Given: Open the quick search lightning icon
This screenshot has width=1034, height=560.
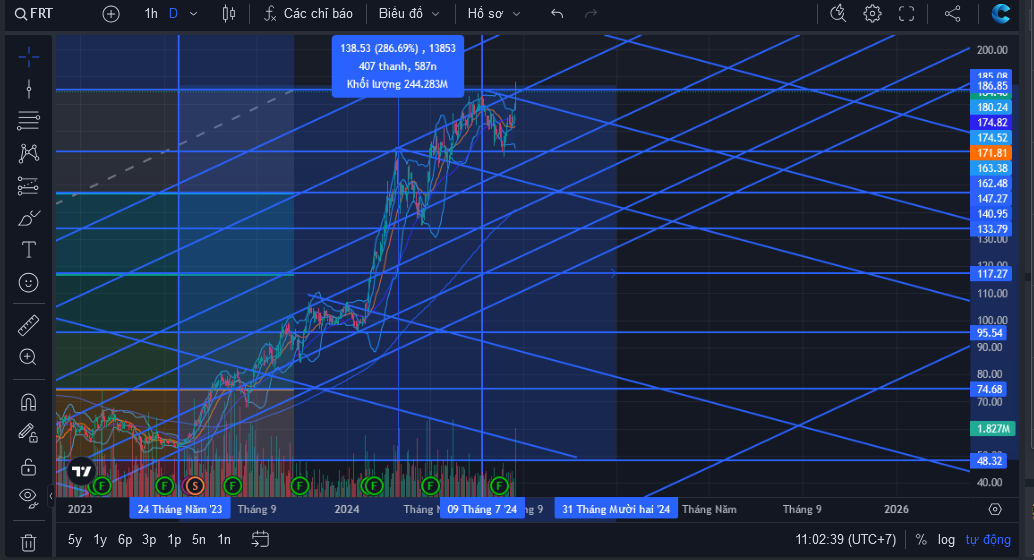Looking at the screenshot, I should point(838,13).
